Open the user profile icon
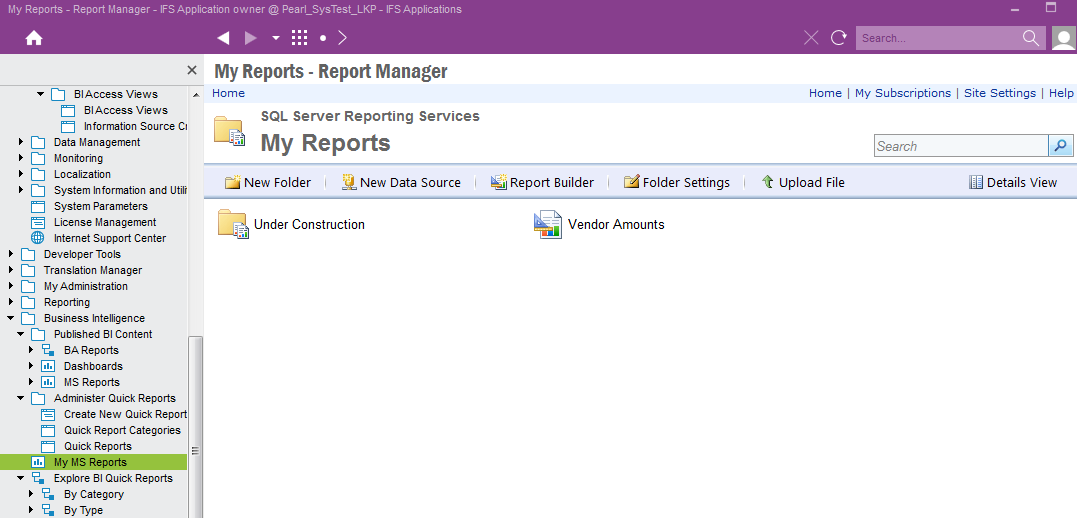The image size is (1077, 518). tap(1063, 38)
